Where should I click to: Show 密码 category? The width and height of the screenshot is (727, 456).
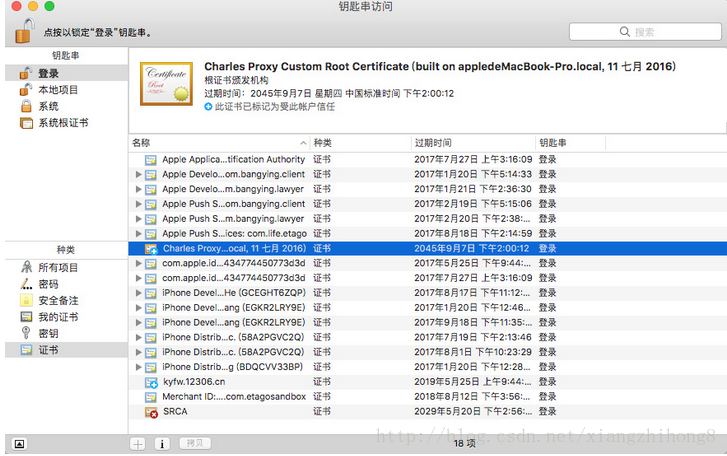tap(66, 284)
